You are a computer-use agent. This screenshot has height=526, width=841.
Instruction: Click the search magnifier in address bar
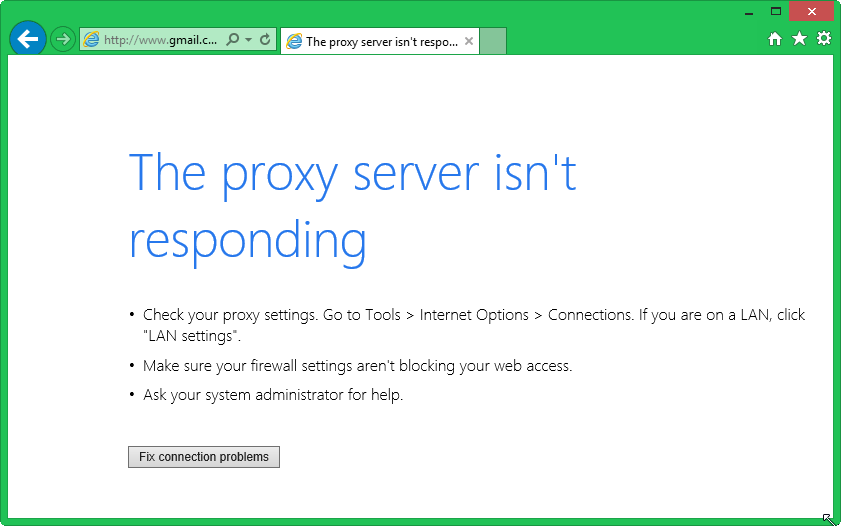[233, 40]
